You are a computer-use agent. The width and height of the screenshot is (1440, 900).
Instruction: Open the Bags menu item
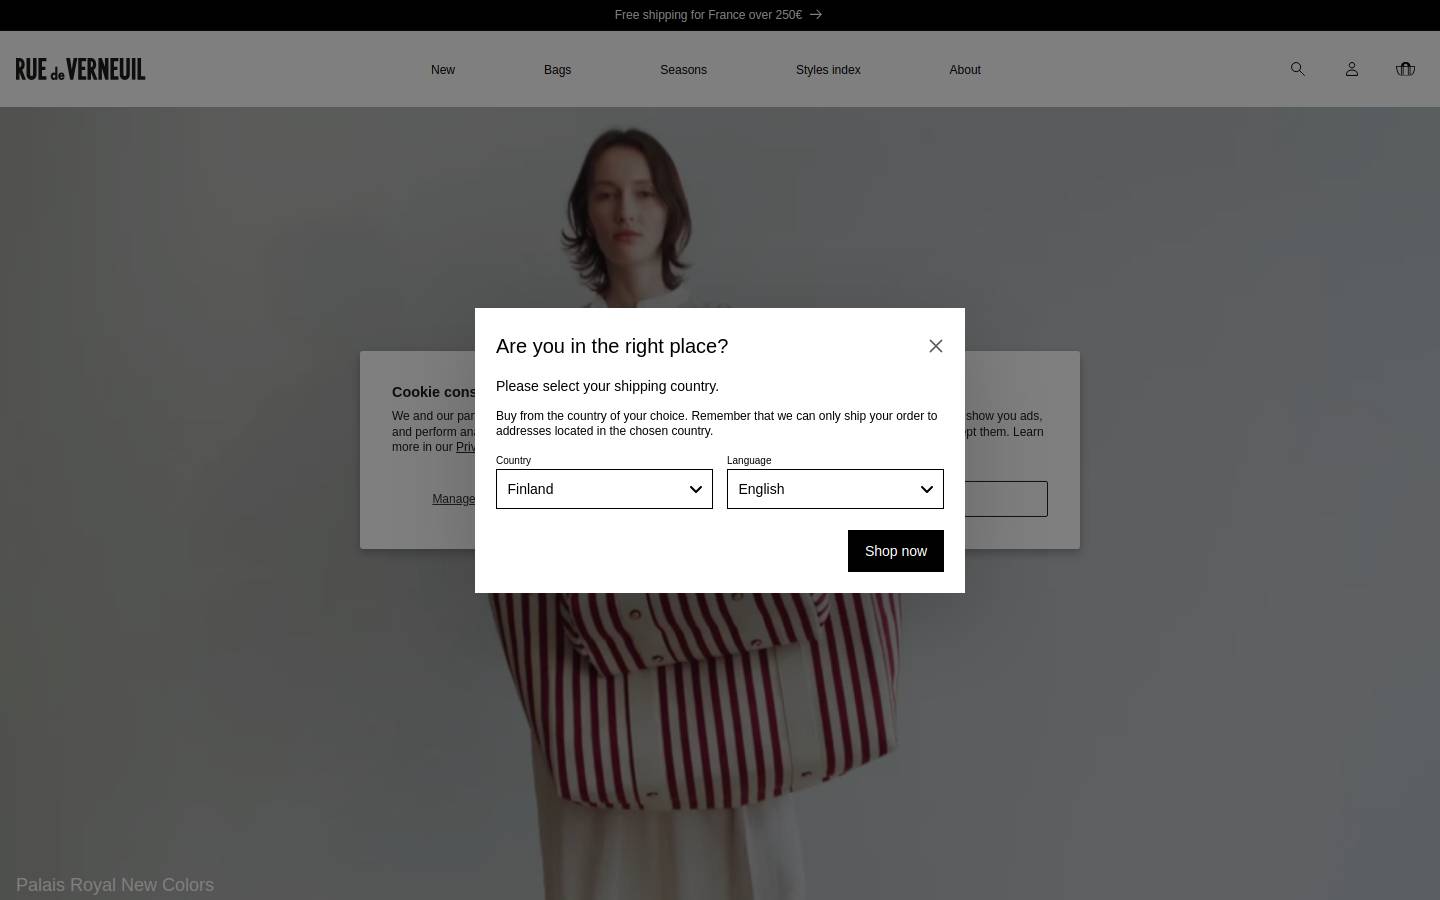coord(557,70)
